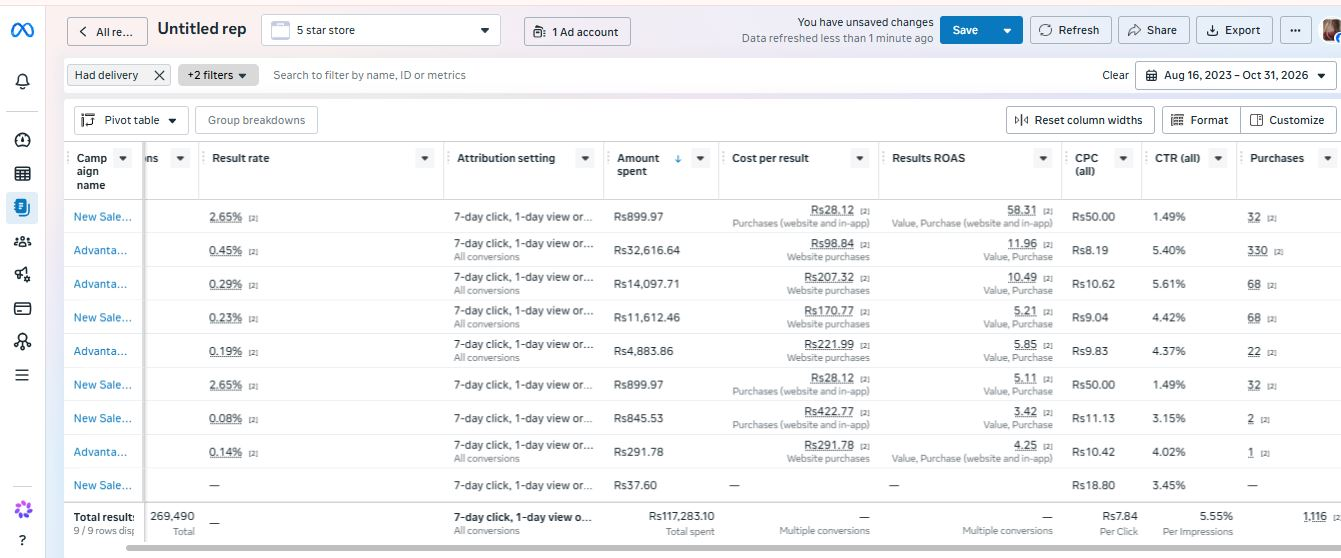Open the Format panel

1200,120
